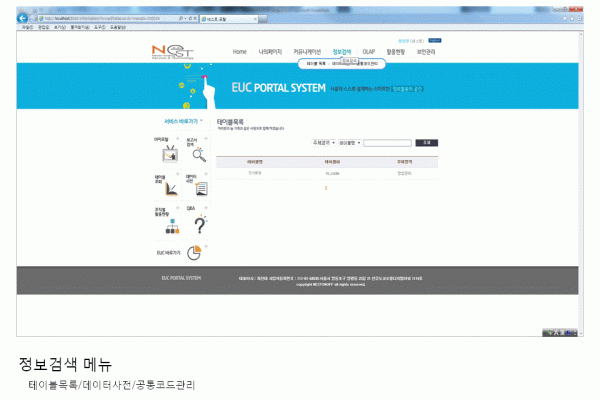Click the browser home icon at top right
This screenshot has height=400, width=600.
[x=565, y=18]
